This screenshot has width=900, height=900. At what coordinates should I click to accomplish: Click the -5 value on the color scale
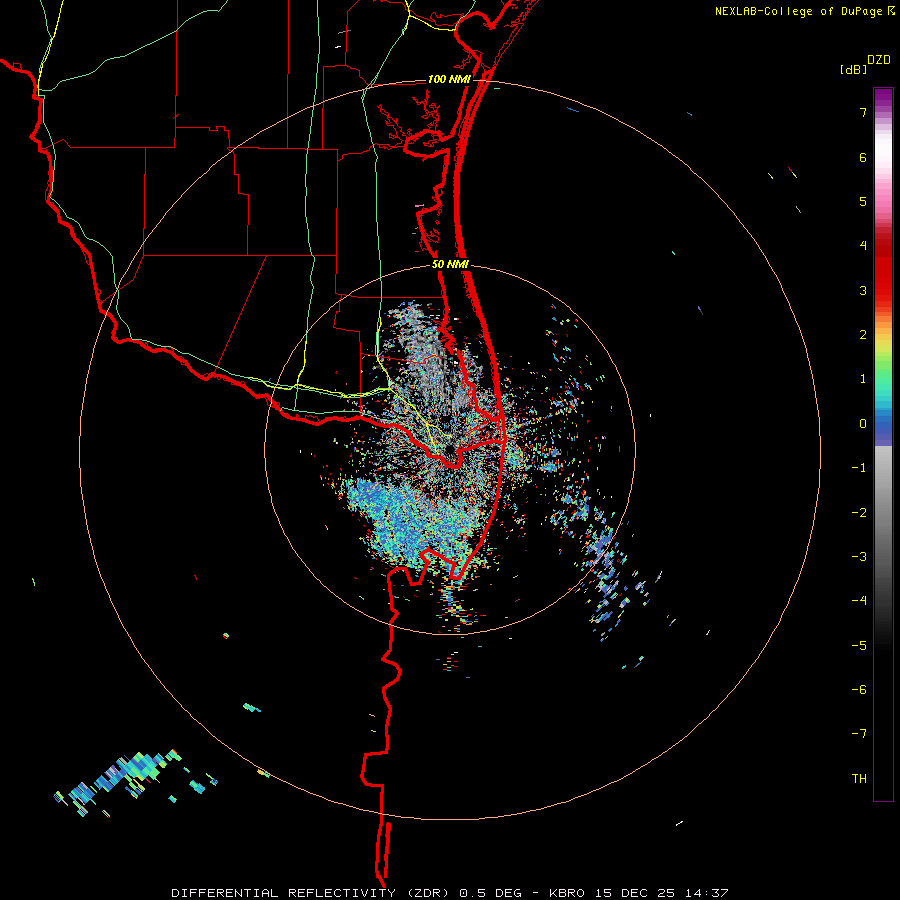(859, 645)
